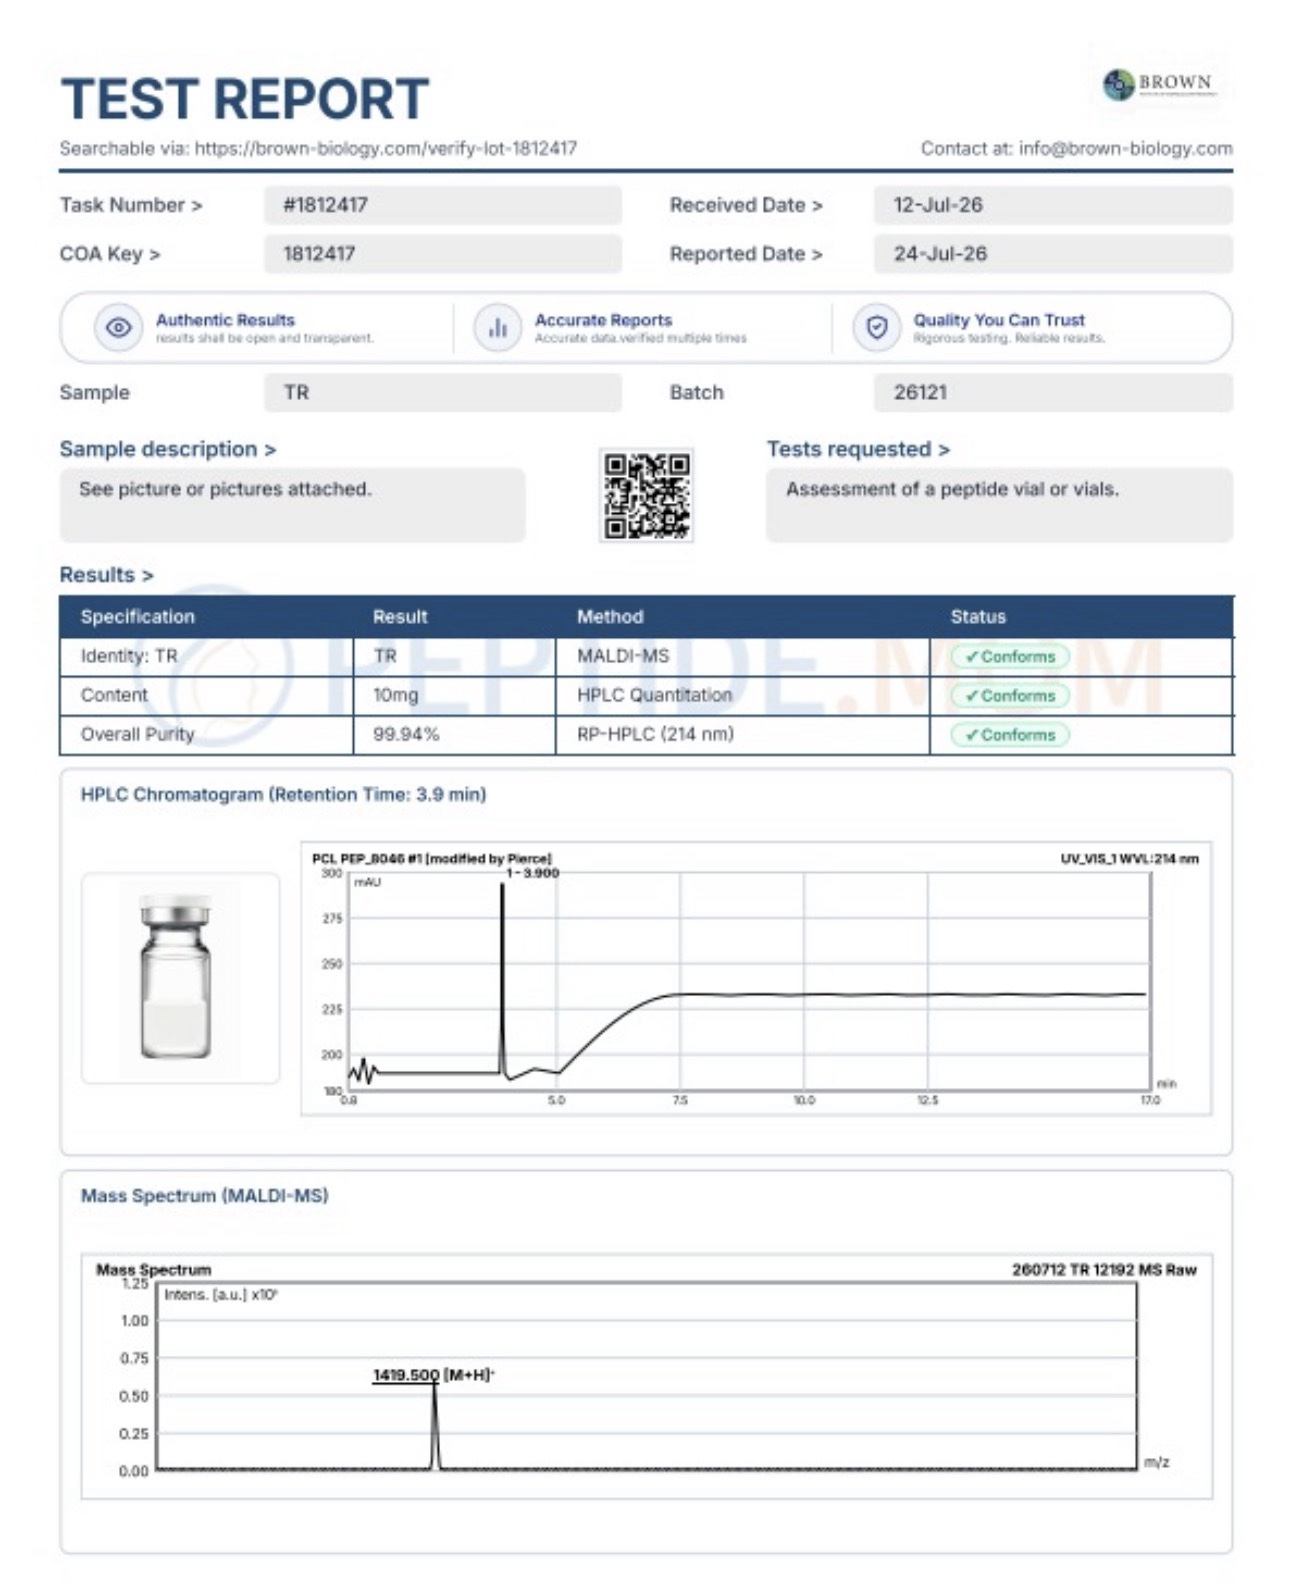Click the "Results >" heading
Screen dimensions: 1290x1593
click(107, 575)
